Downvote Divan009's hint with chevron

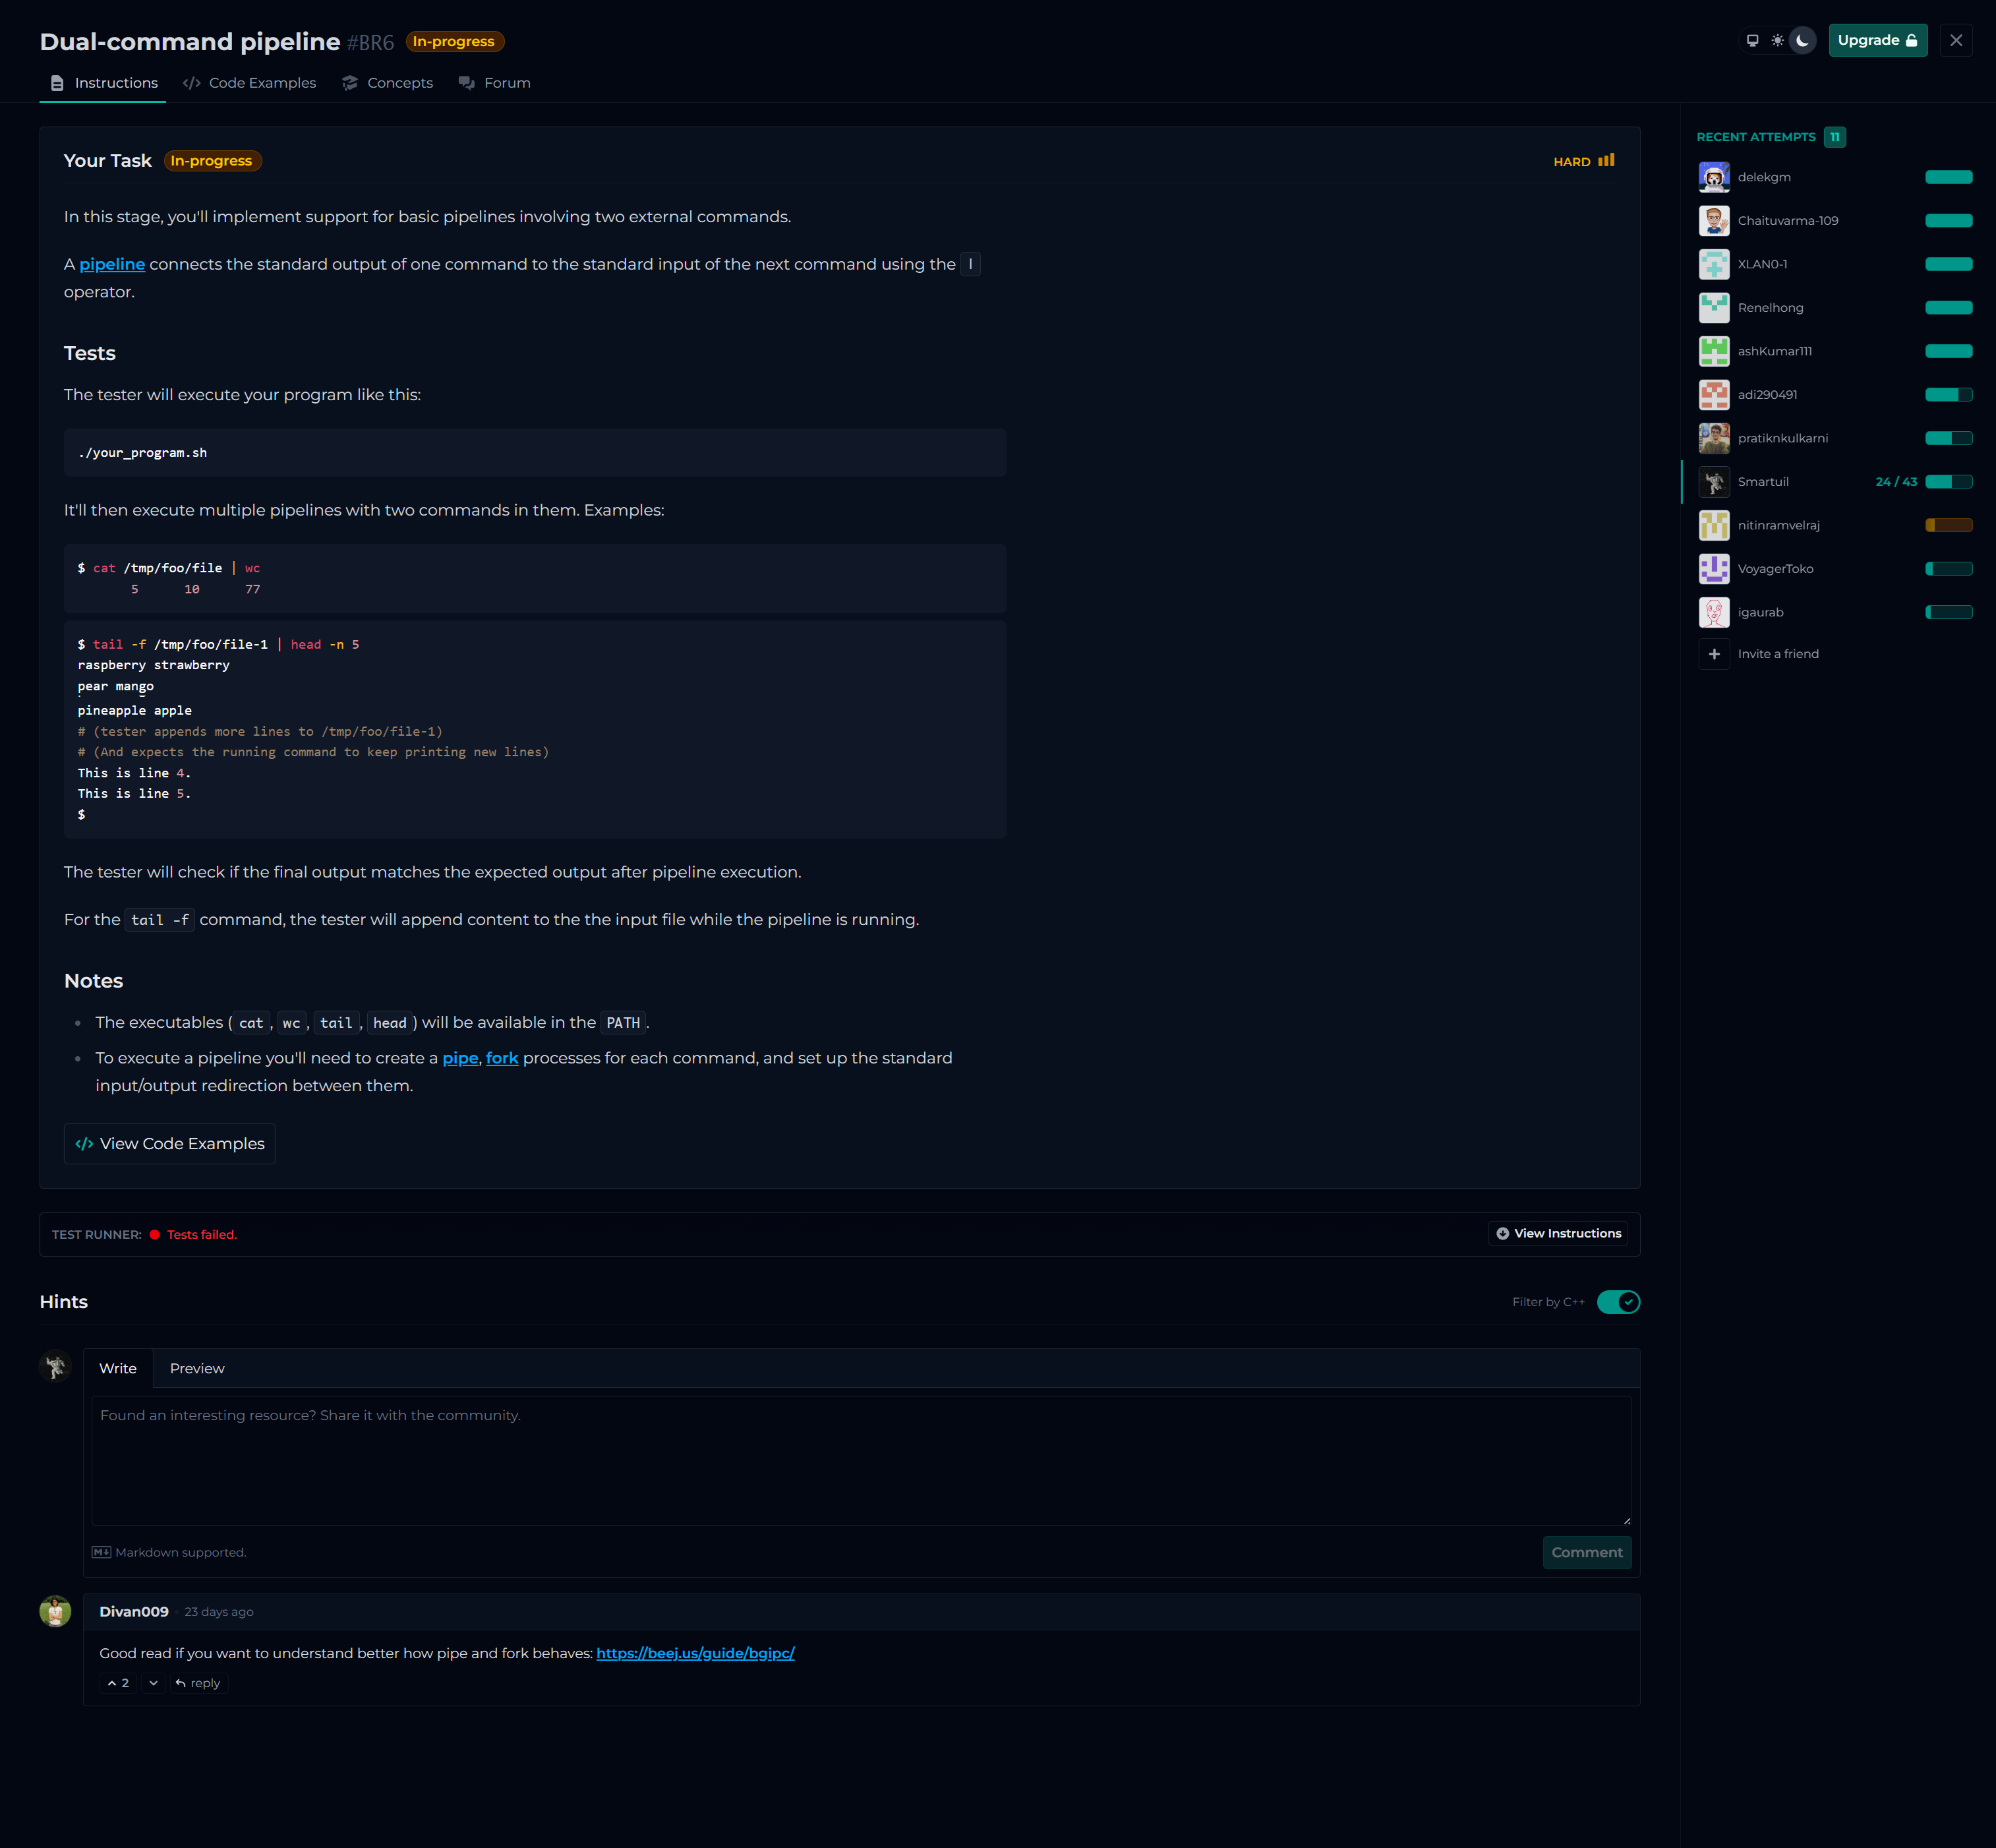(x=153, y=1683)
